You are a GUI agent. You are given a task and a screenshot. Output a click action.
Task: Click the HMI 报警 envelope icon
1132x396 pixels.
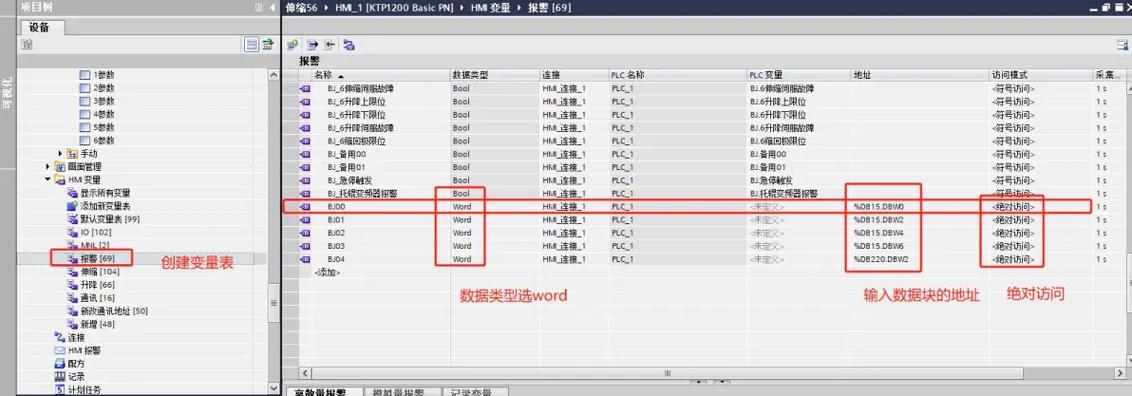tap(61, 350)
